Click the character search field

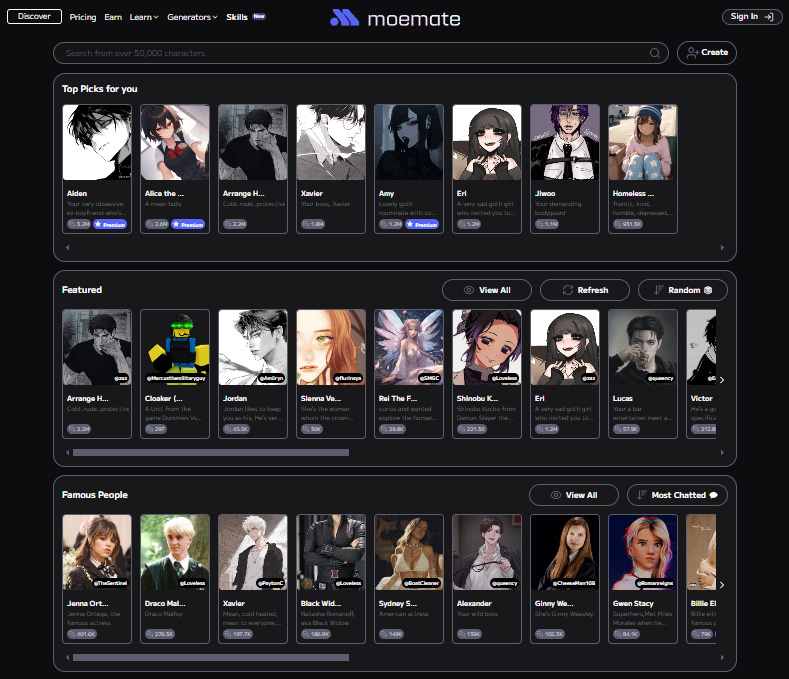coord(360,53)
